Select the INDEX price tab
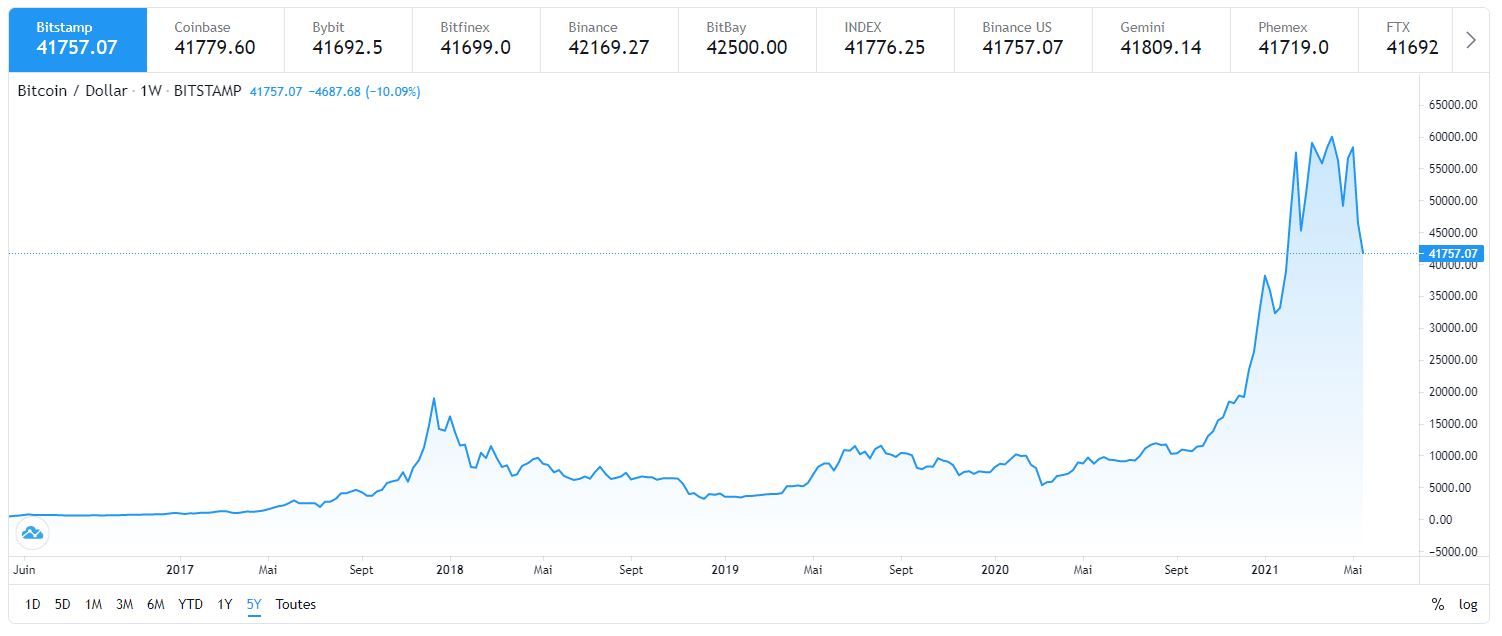1502x636 pixels. (884, 39)
